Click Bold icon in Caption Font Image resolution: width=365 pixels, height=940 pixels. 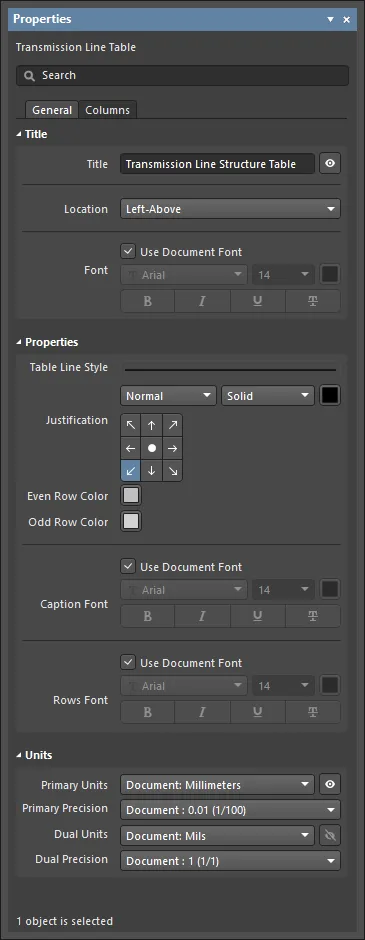(x=147, y=616)
